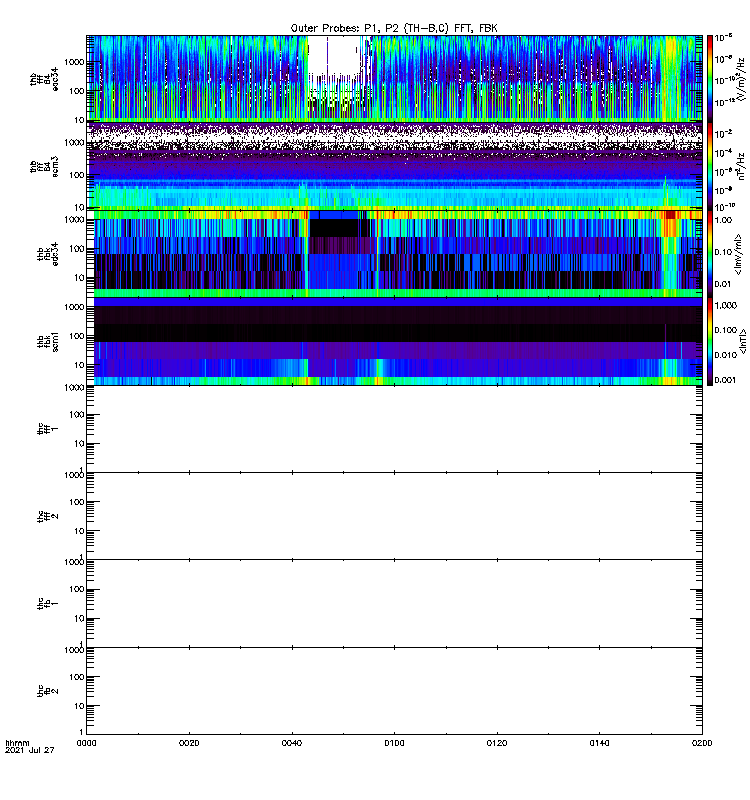
Task: Click the thb fbk scm1 filter bank panel
Action: 394,341
